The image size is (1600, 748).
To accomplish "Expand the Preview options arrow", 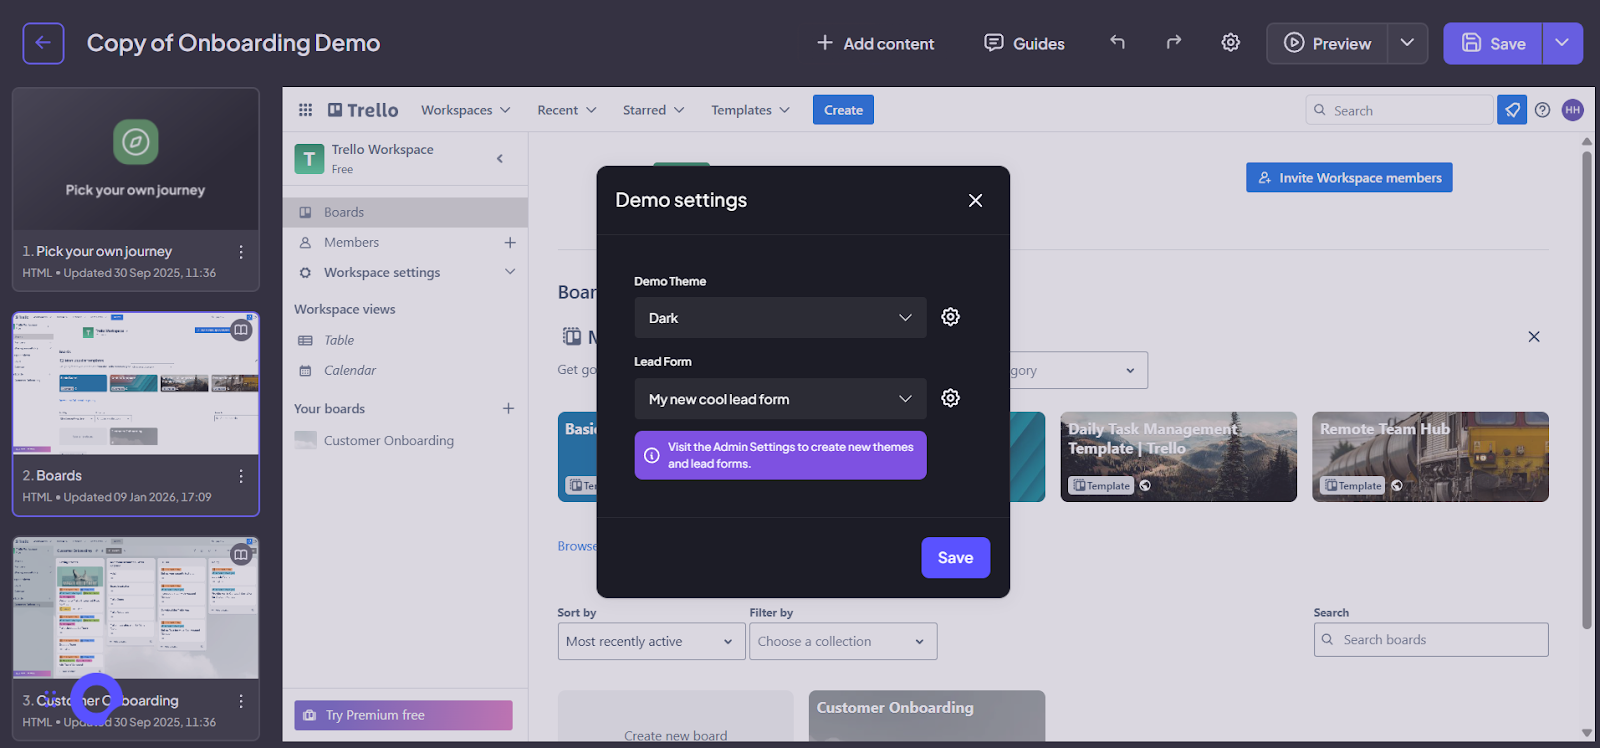I will pyautogui.click(x=1407, y=43).
